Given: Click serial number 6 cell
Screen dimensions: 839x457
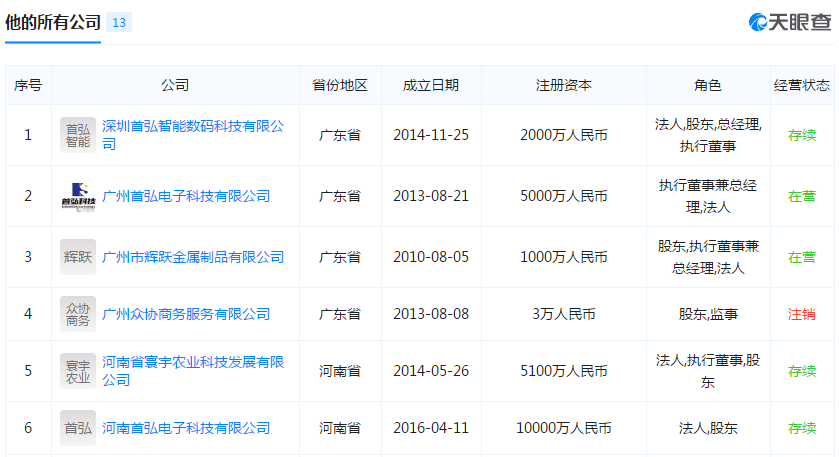Looking at the screenshot, I should pyautogui.click(x=28, y=428).
